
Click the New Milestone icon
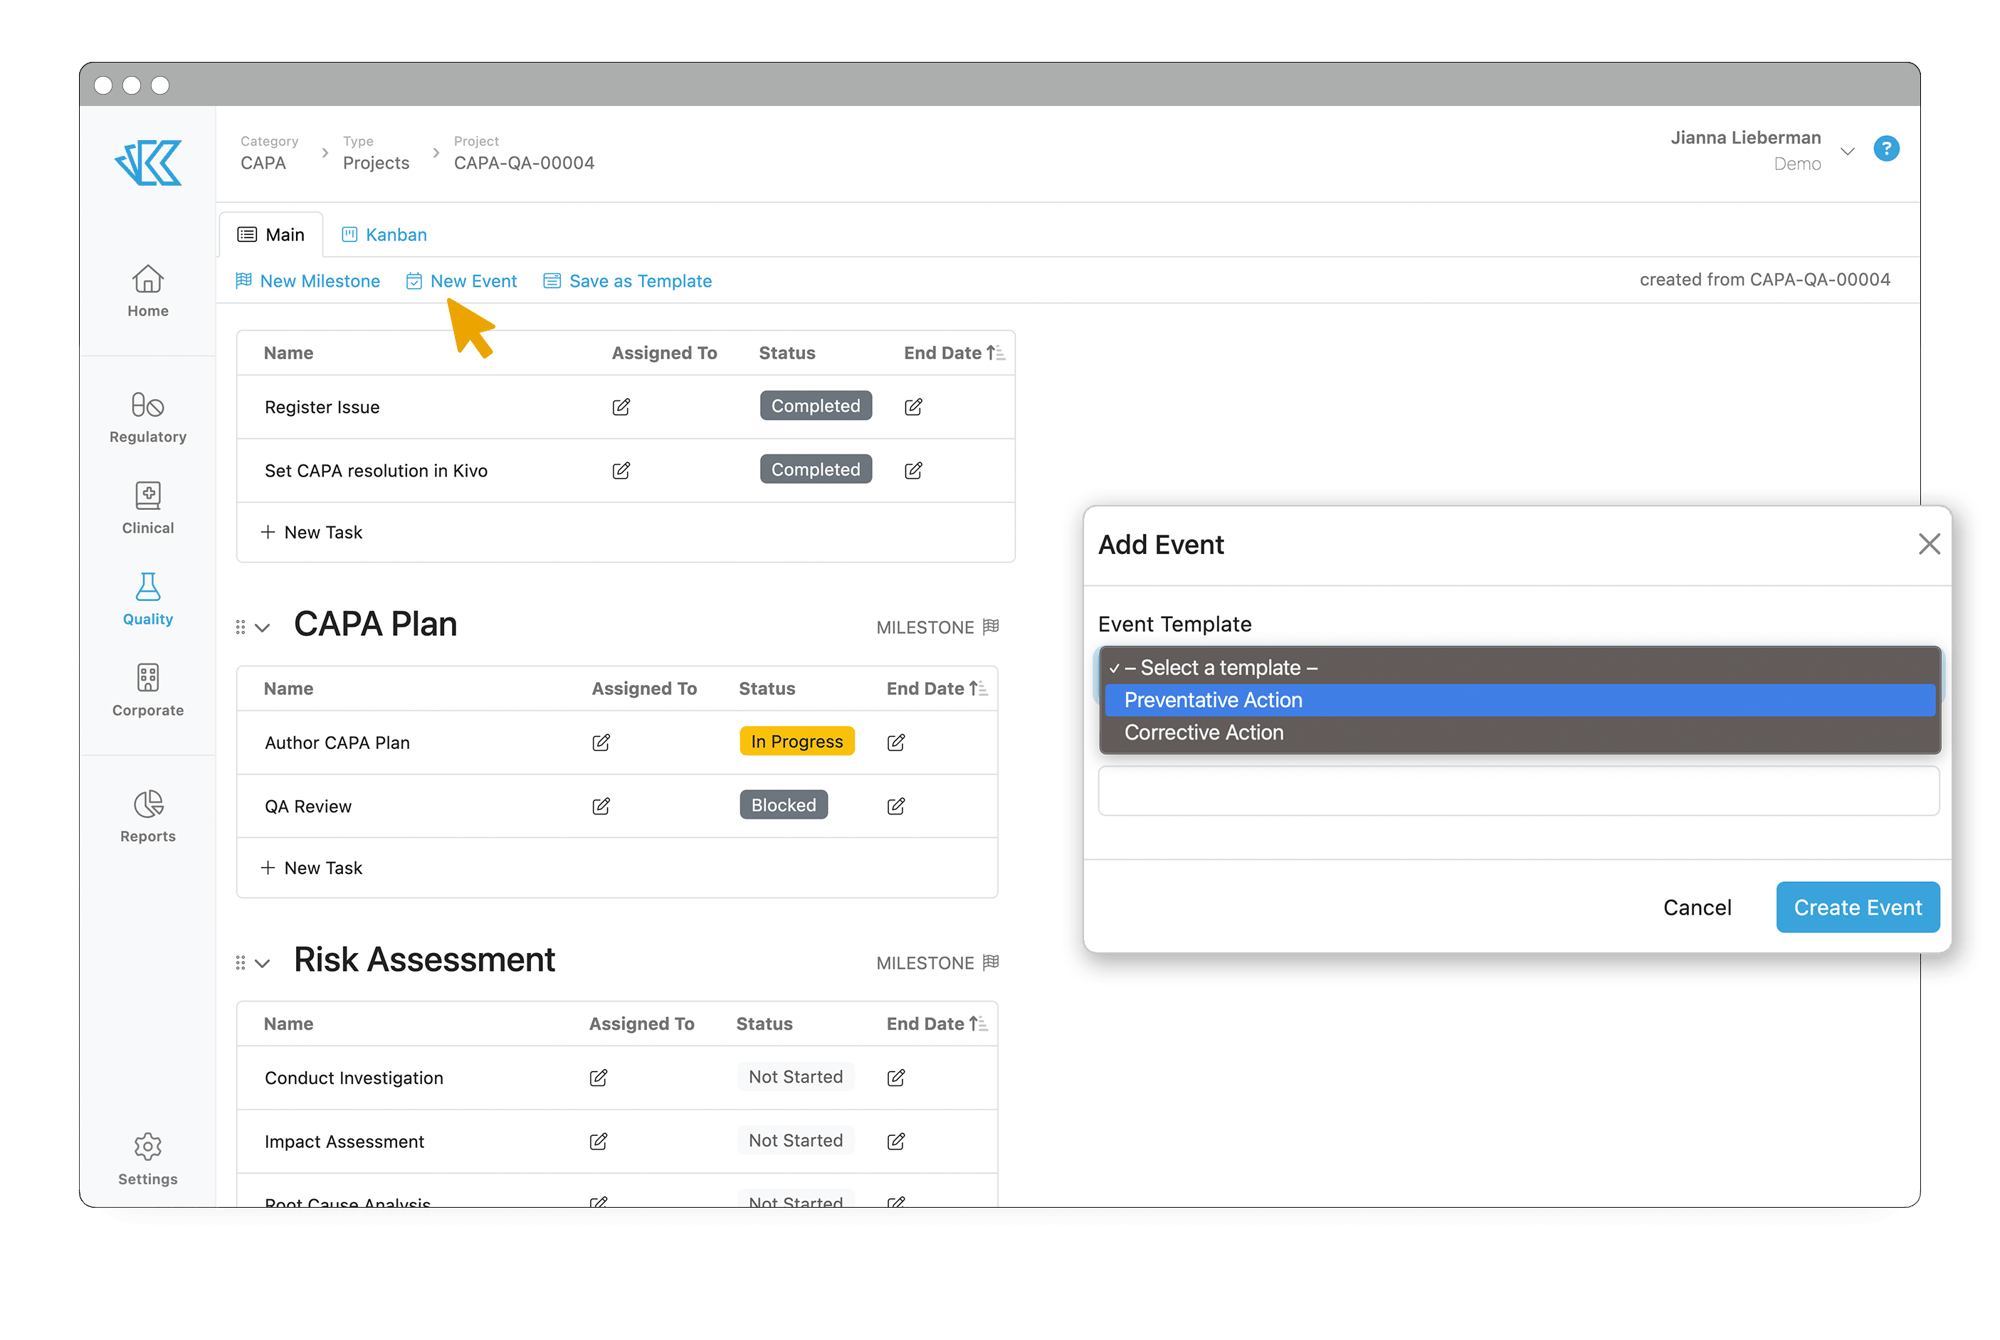pos(245,280)
